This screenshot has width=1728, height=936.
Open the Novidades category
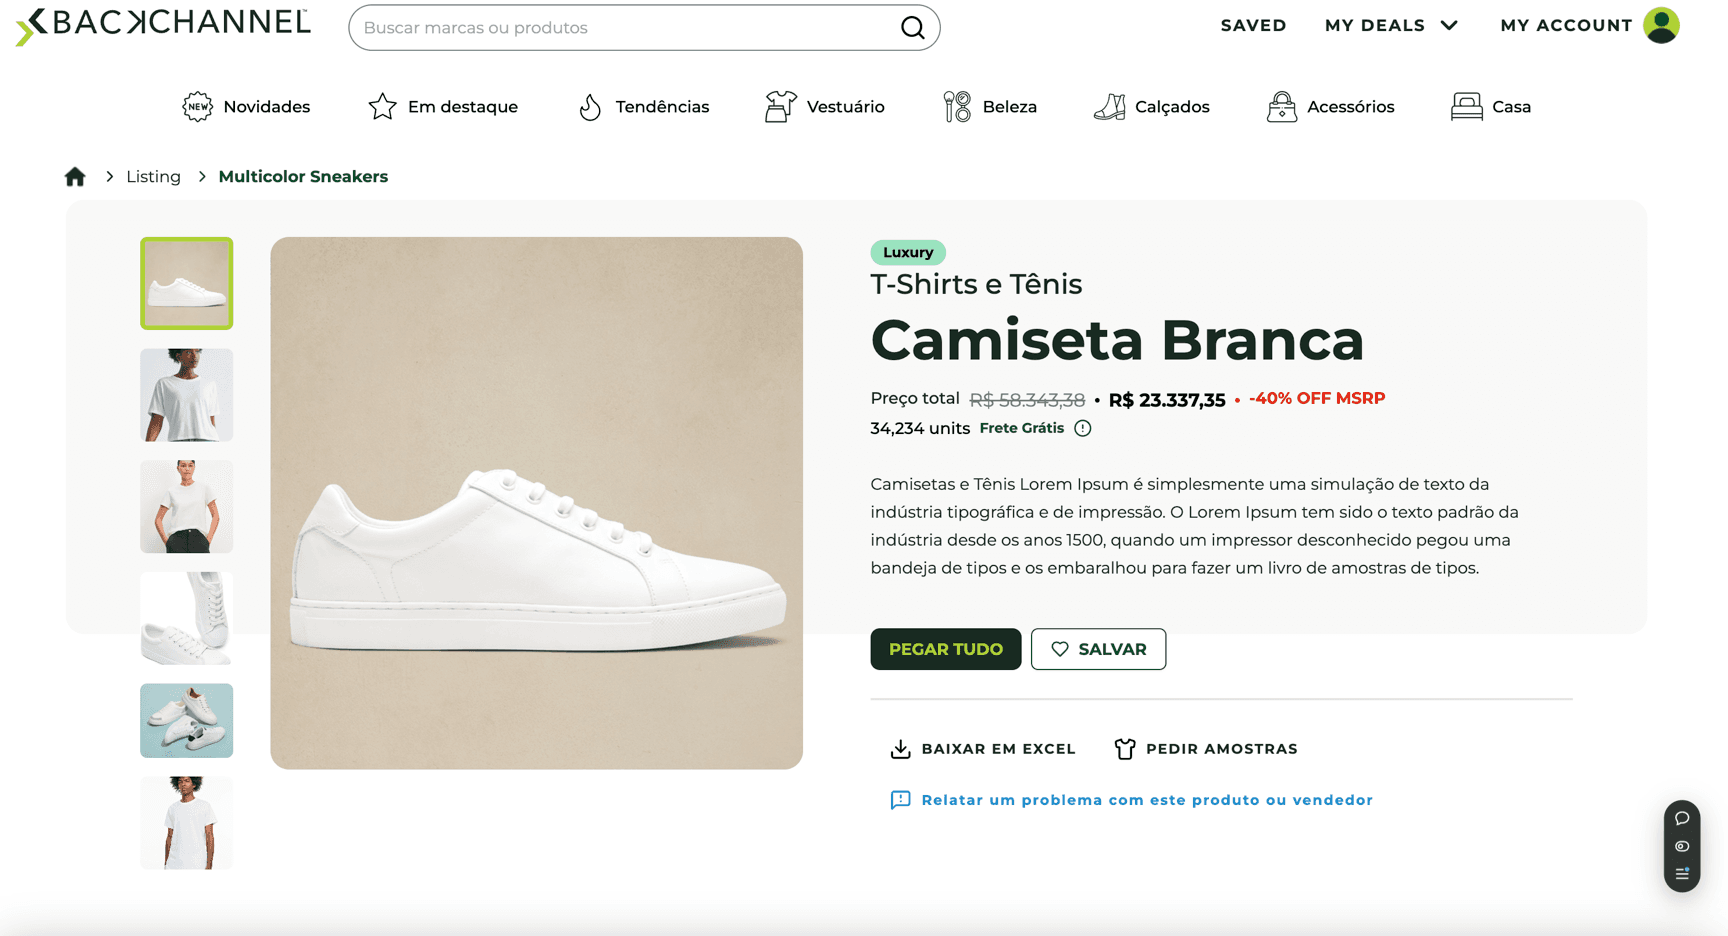[247, 107]
